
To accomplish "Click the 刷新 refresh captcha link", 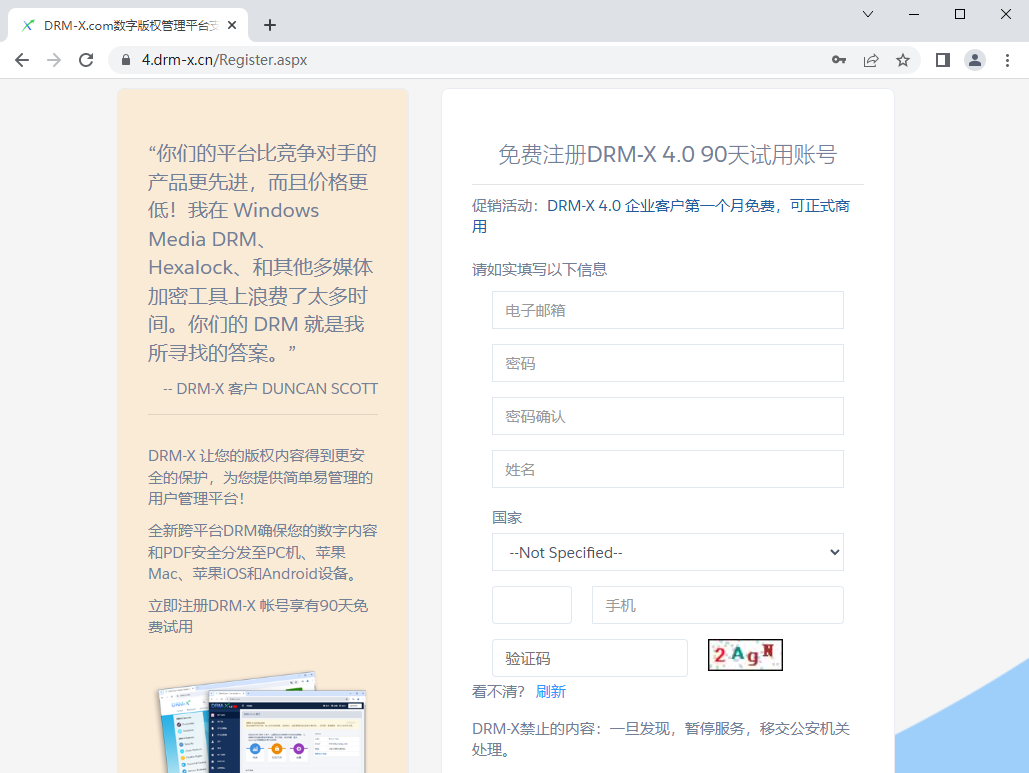I will (x=550, y=691).
